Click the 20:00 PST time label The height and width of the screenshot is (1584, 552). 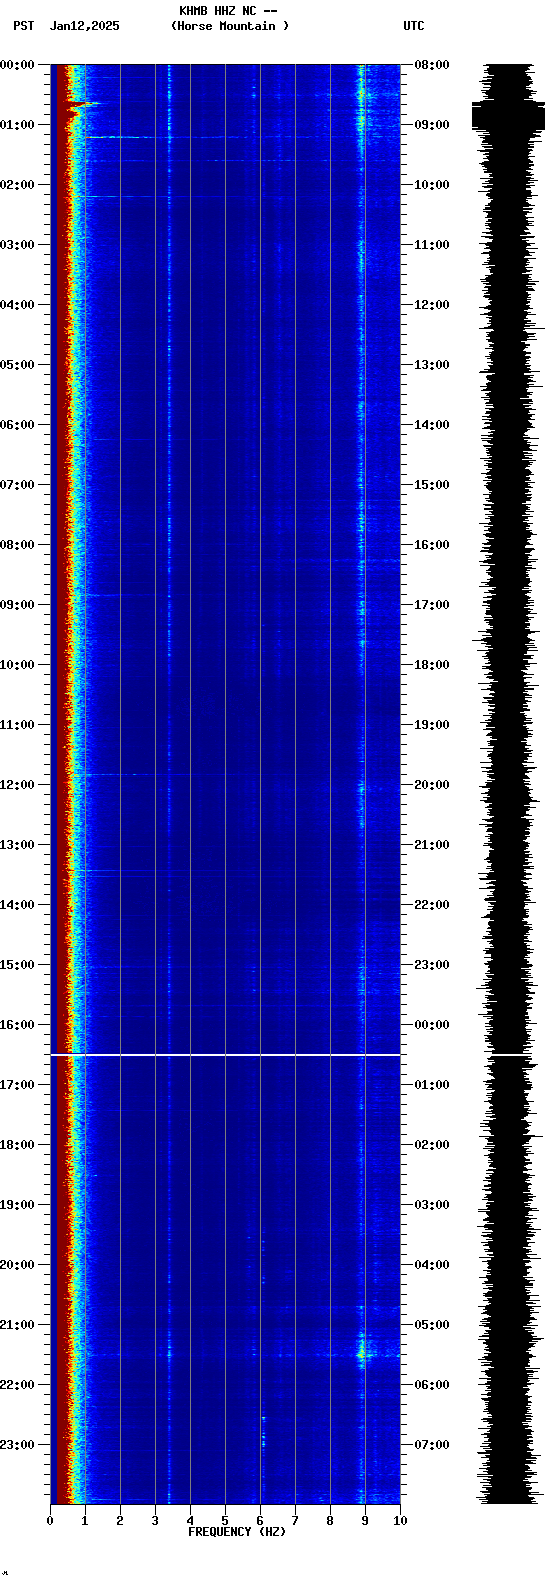pyautogui.click(x=17, y=1265)
